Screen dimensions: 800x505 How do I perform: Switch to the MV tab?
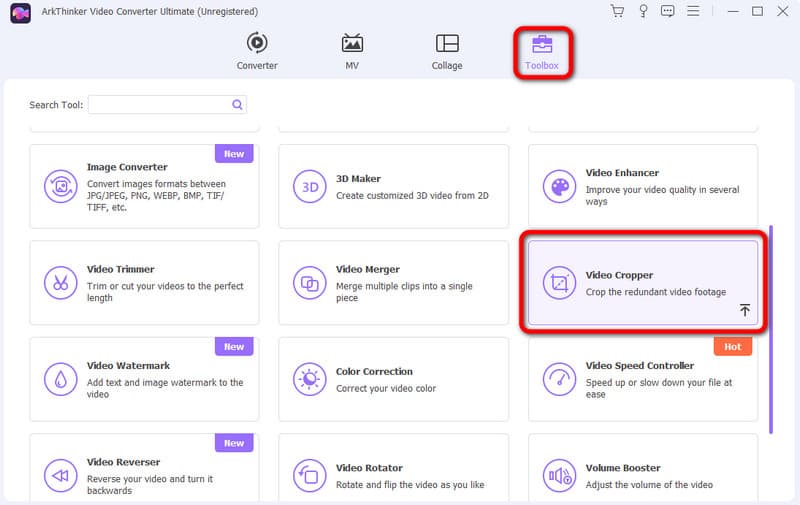point(352,51)
